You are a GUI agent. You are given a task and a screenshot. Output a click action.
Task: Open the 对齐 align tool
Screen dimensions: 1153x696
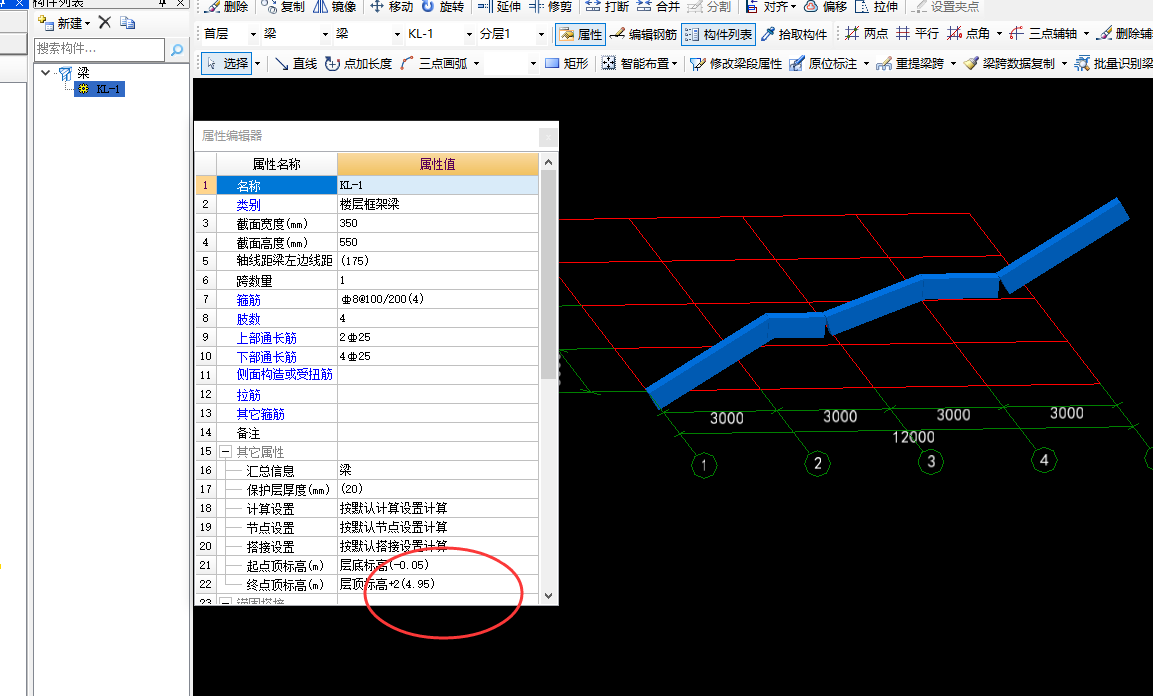point(770,7)
